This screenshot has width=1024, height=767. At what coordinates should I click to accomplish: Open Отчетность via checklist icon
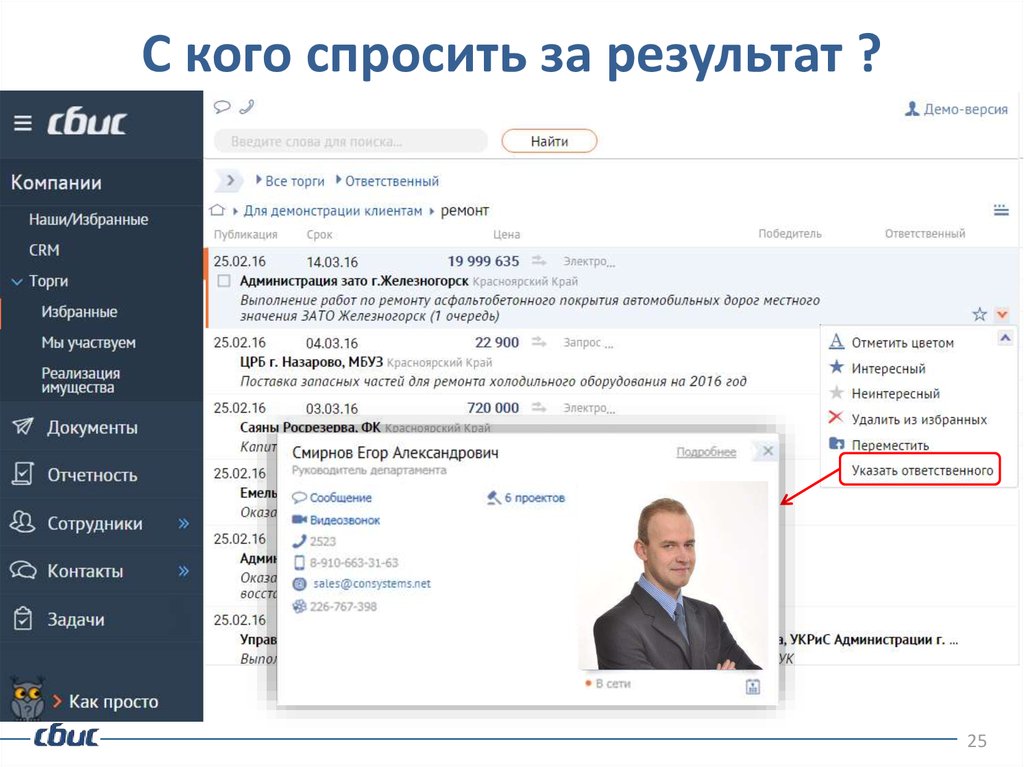click(x=23, y=474)
